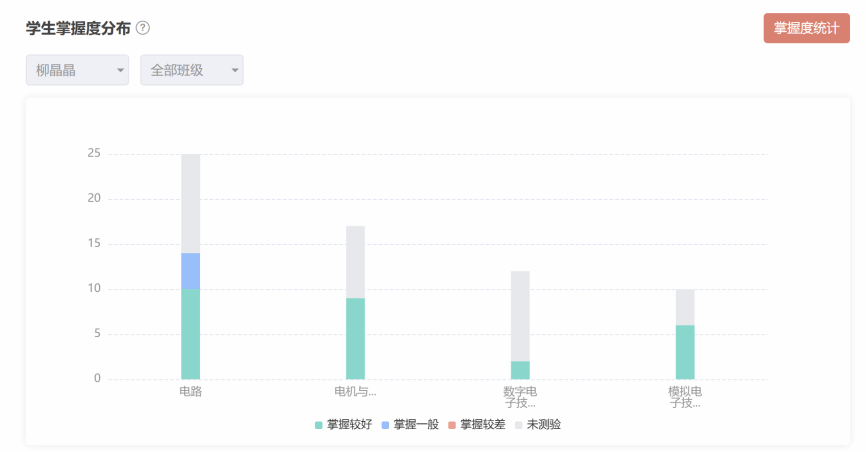Toggle the 未测验 legend series

coord(538,424)
